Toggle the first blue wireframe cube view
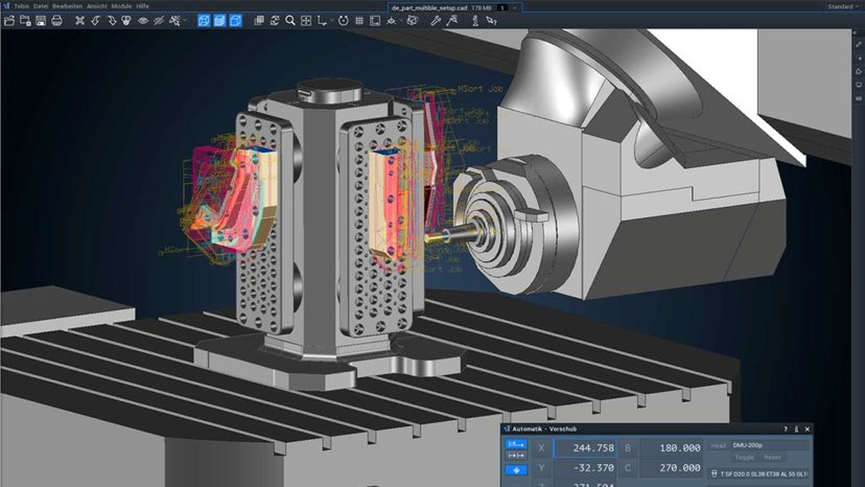The width and height of the screenshot is (865, 487). click(x=204, y=21)
